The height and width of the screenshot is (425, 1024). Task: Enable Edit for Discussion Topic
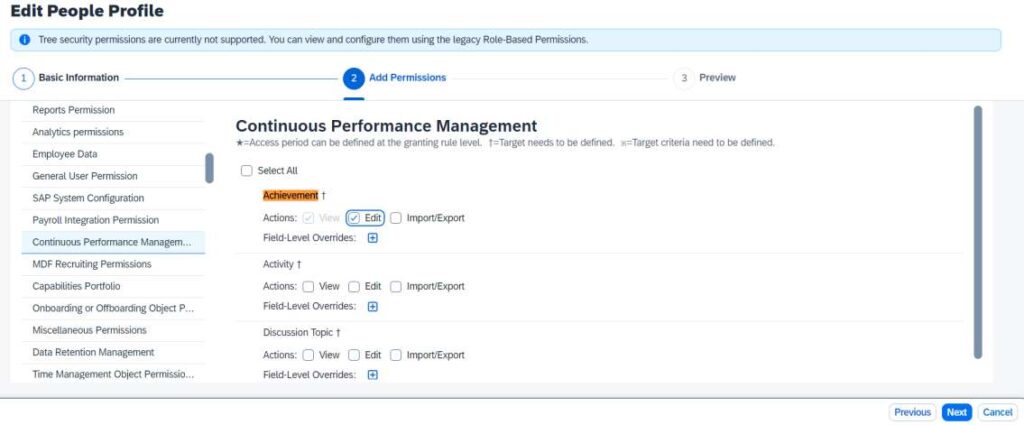pos(354,355)
